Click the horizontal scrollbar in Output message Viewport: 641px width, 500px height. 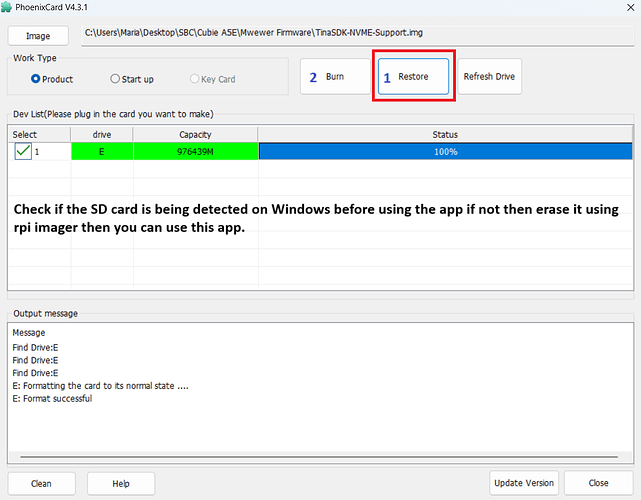click(x=319, y=457)
